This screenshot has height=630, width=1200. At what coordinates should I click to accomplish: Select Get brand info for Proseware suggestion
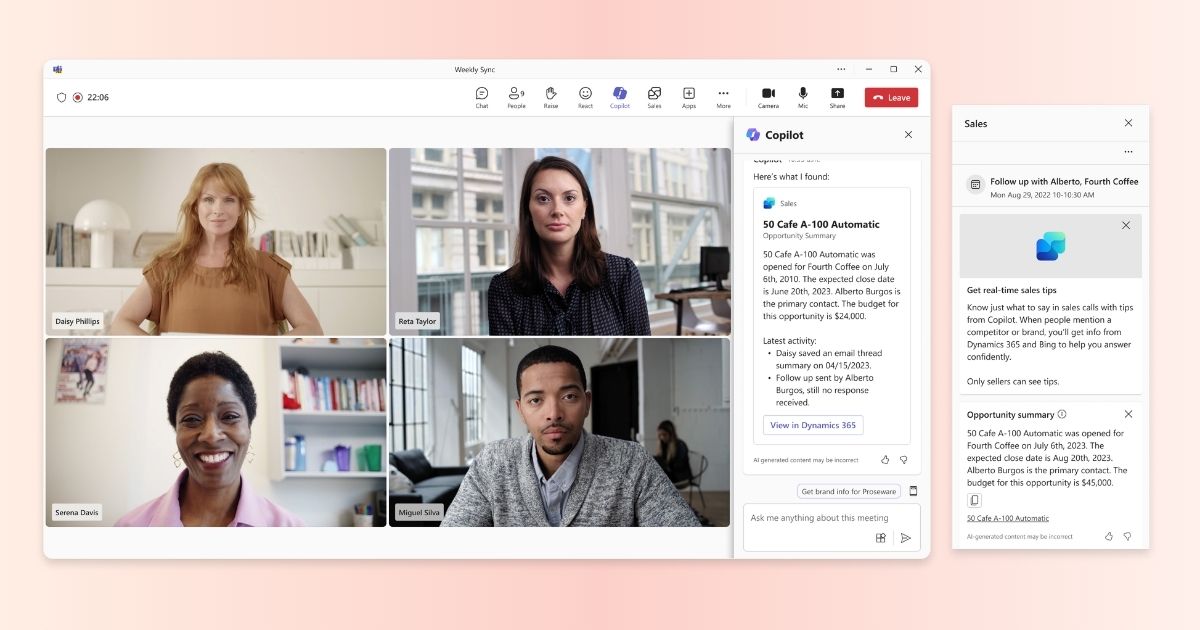pos(849,491)
